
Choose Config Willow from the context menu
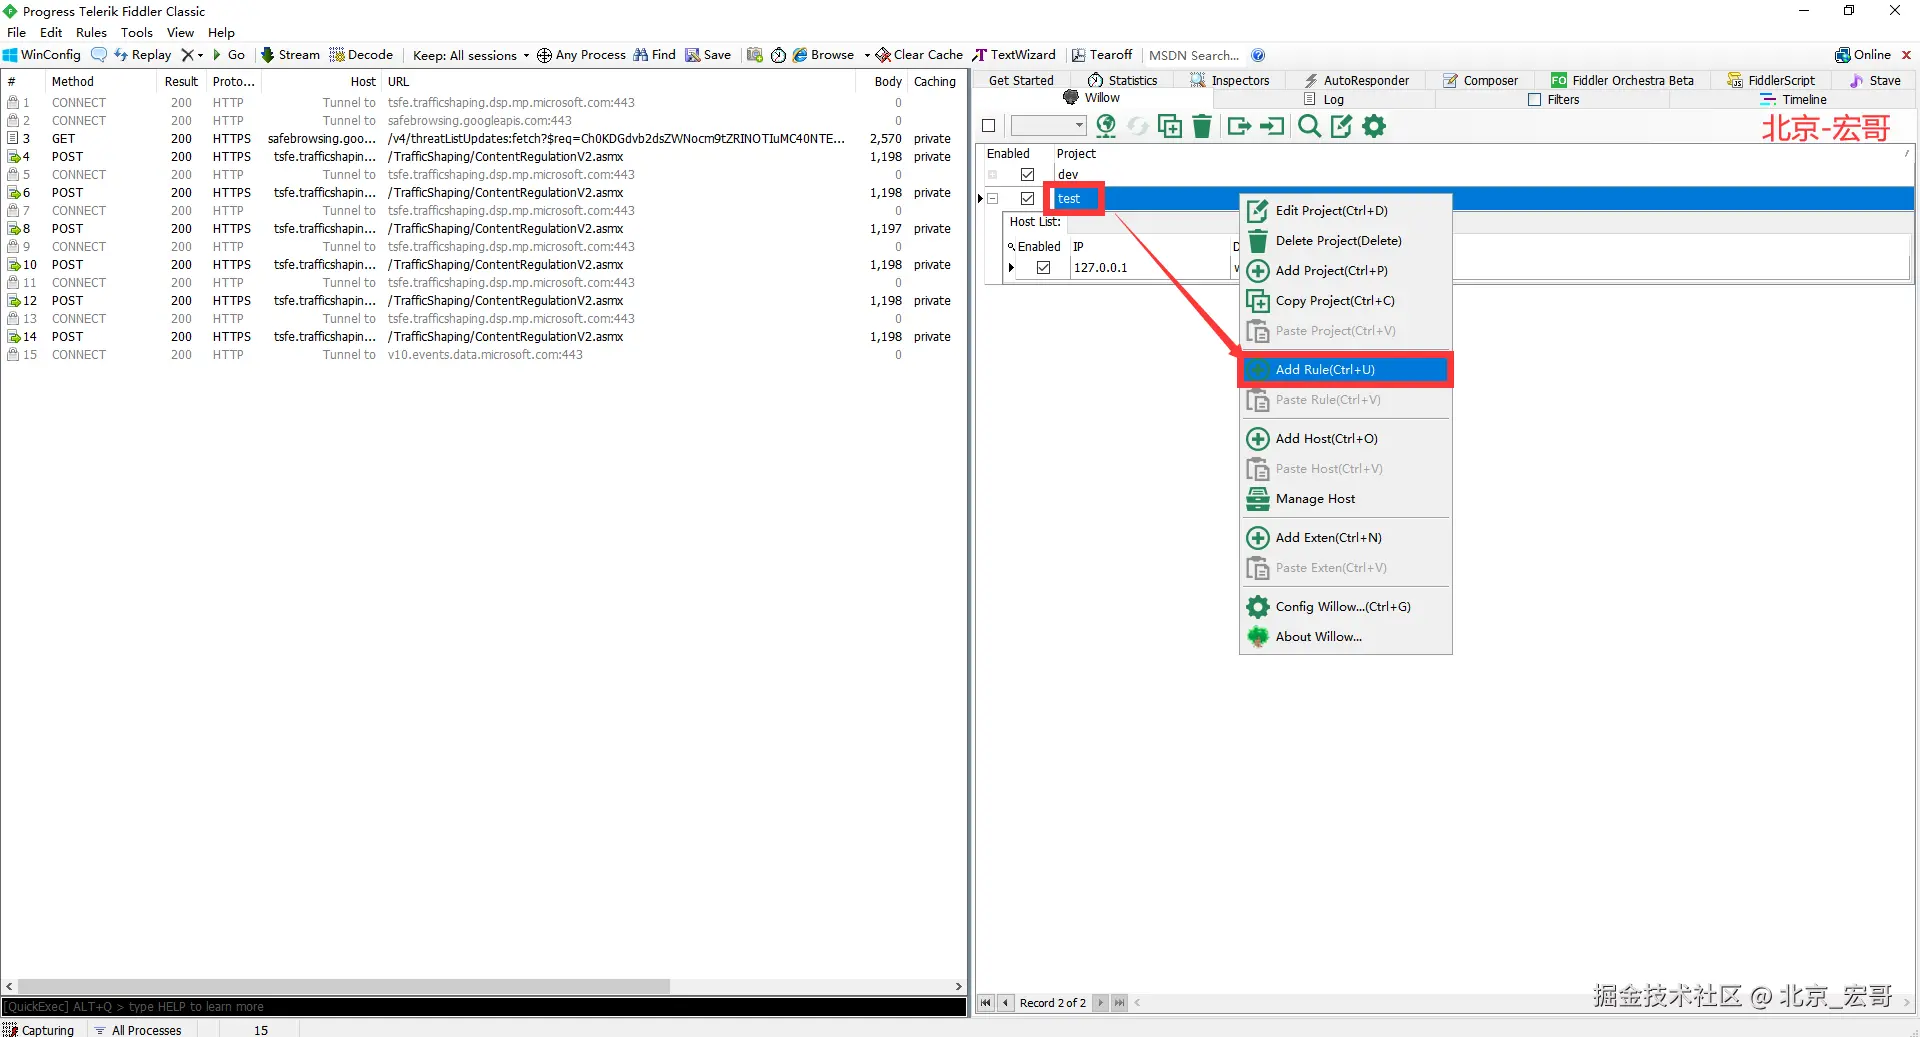click(x=1346, y=607)
